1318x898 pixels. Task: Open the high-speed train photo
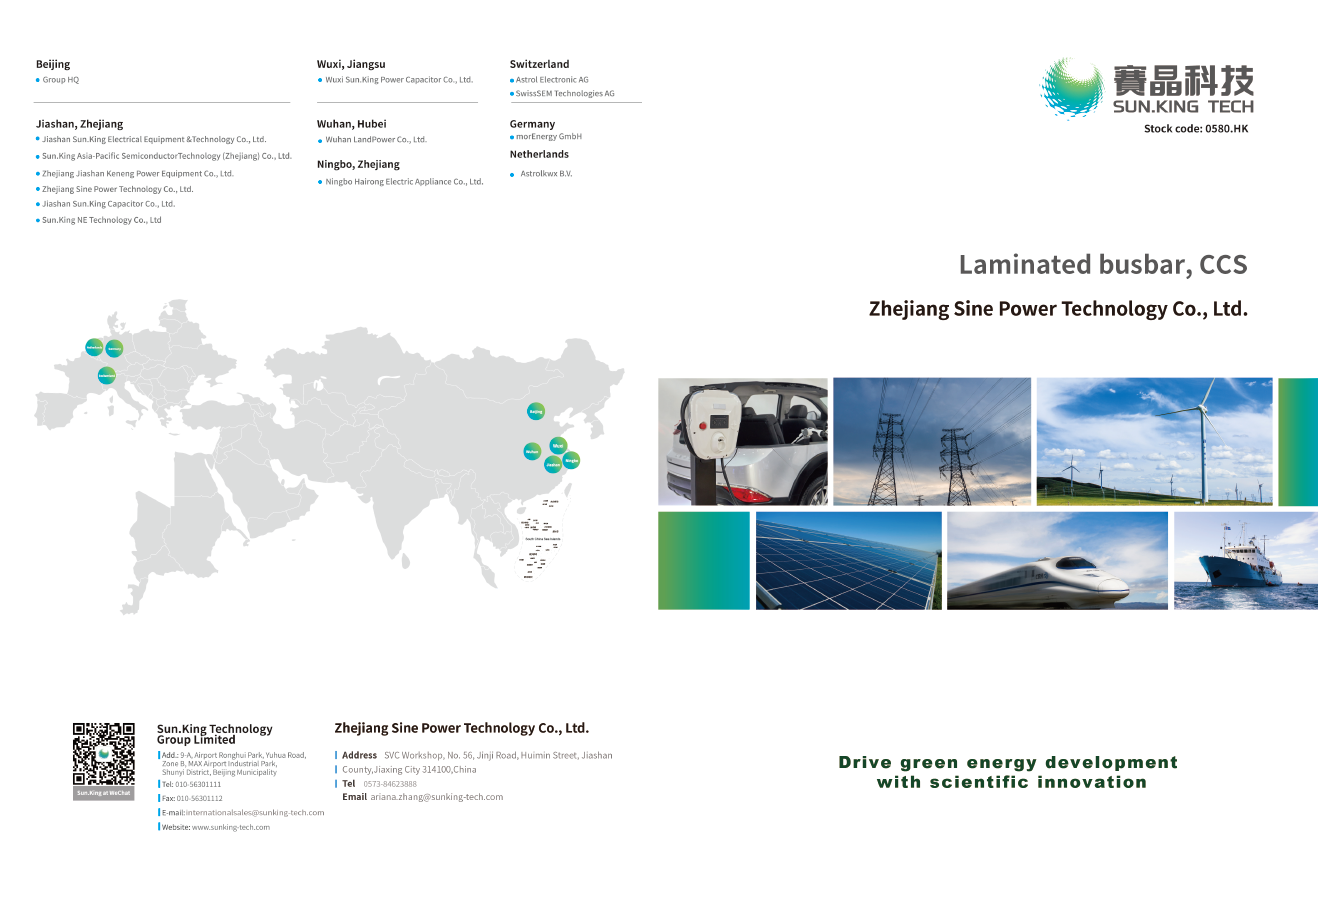click(1057, 560)
